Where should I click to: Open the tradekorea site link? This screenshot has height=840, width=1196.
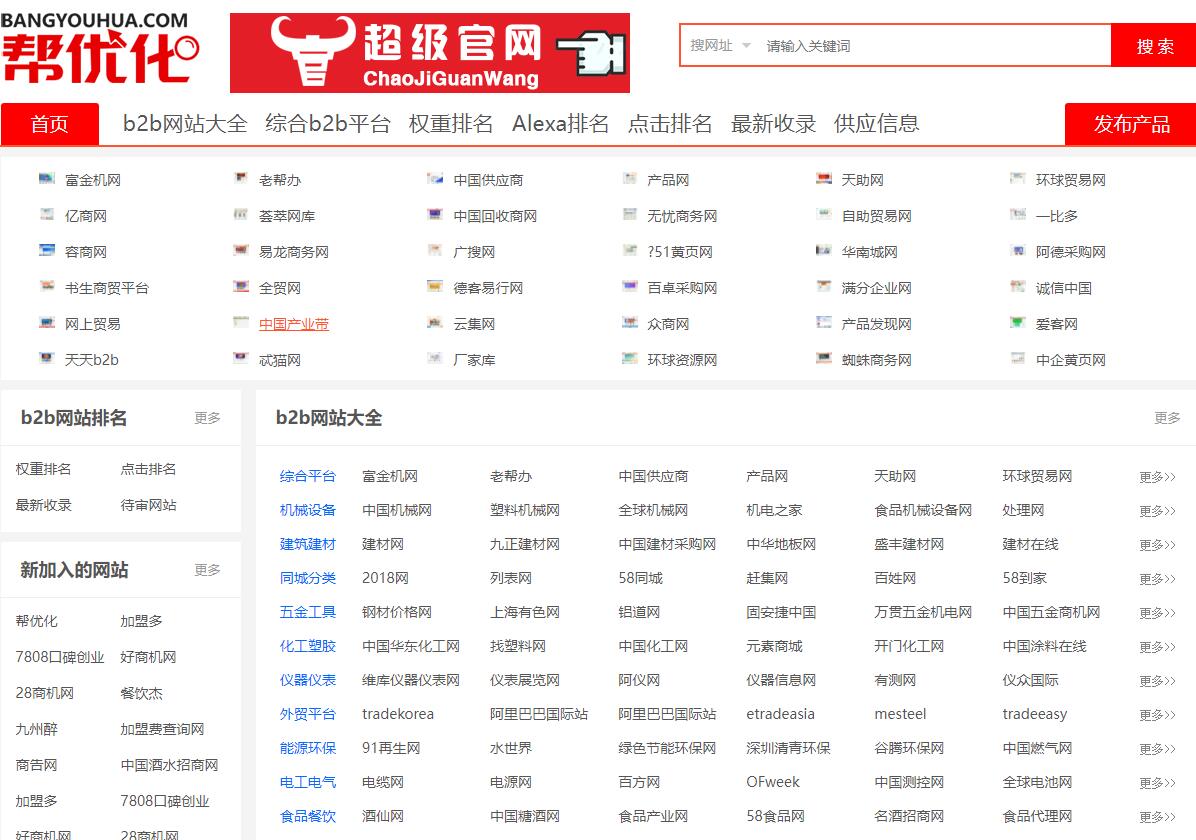397,714
